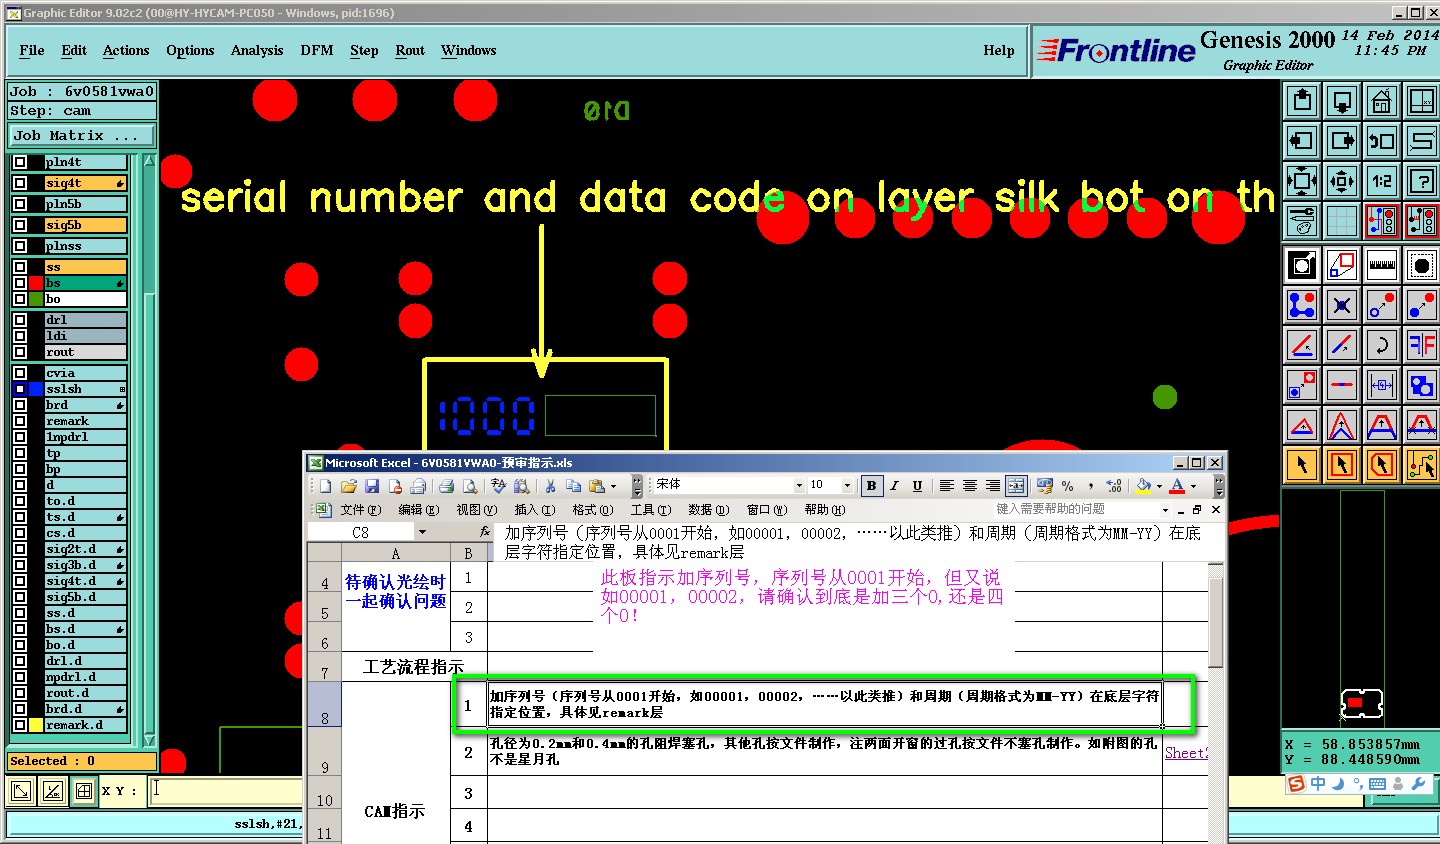Select the polygon and rectangle shape tool
Screen dimensions: 1440x844
point(1342,265)
